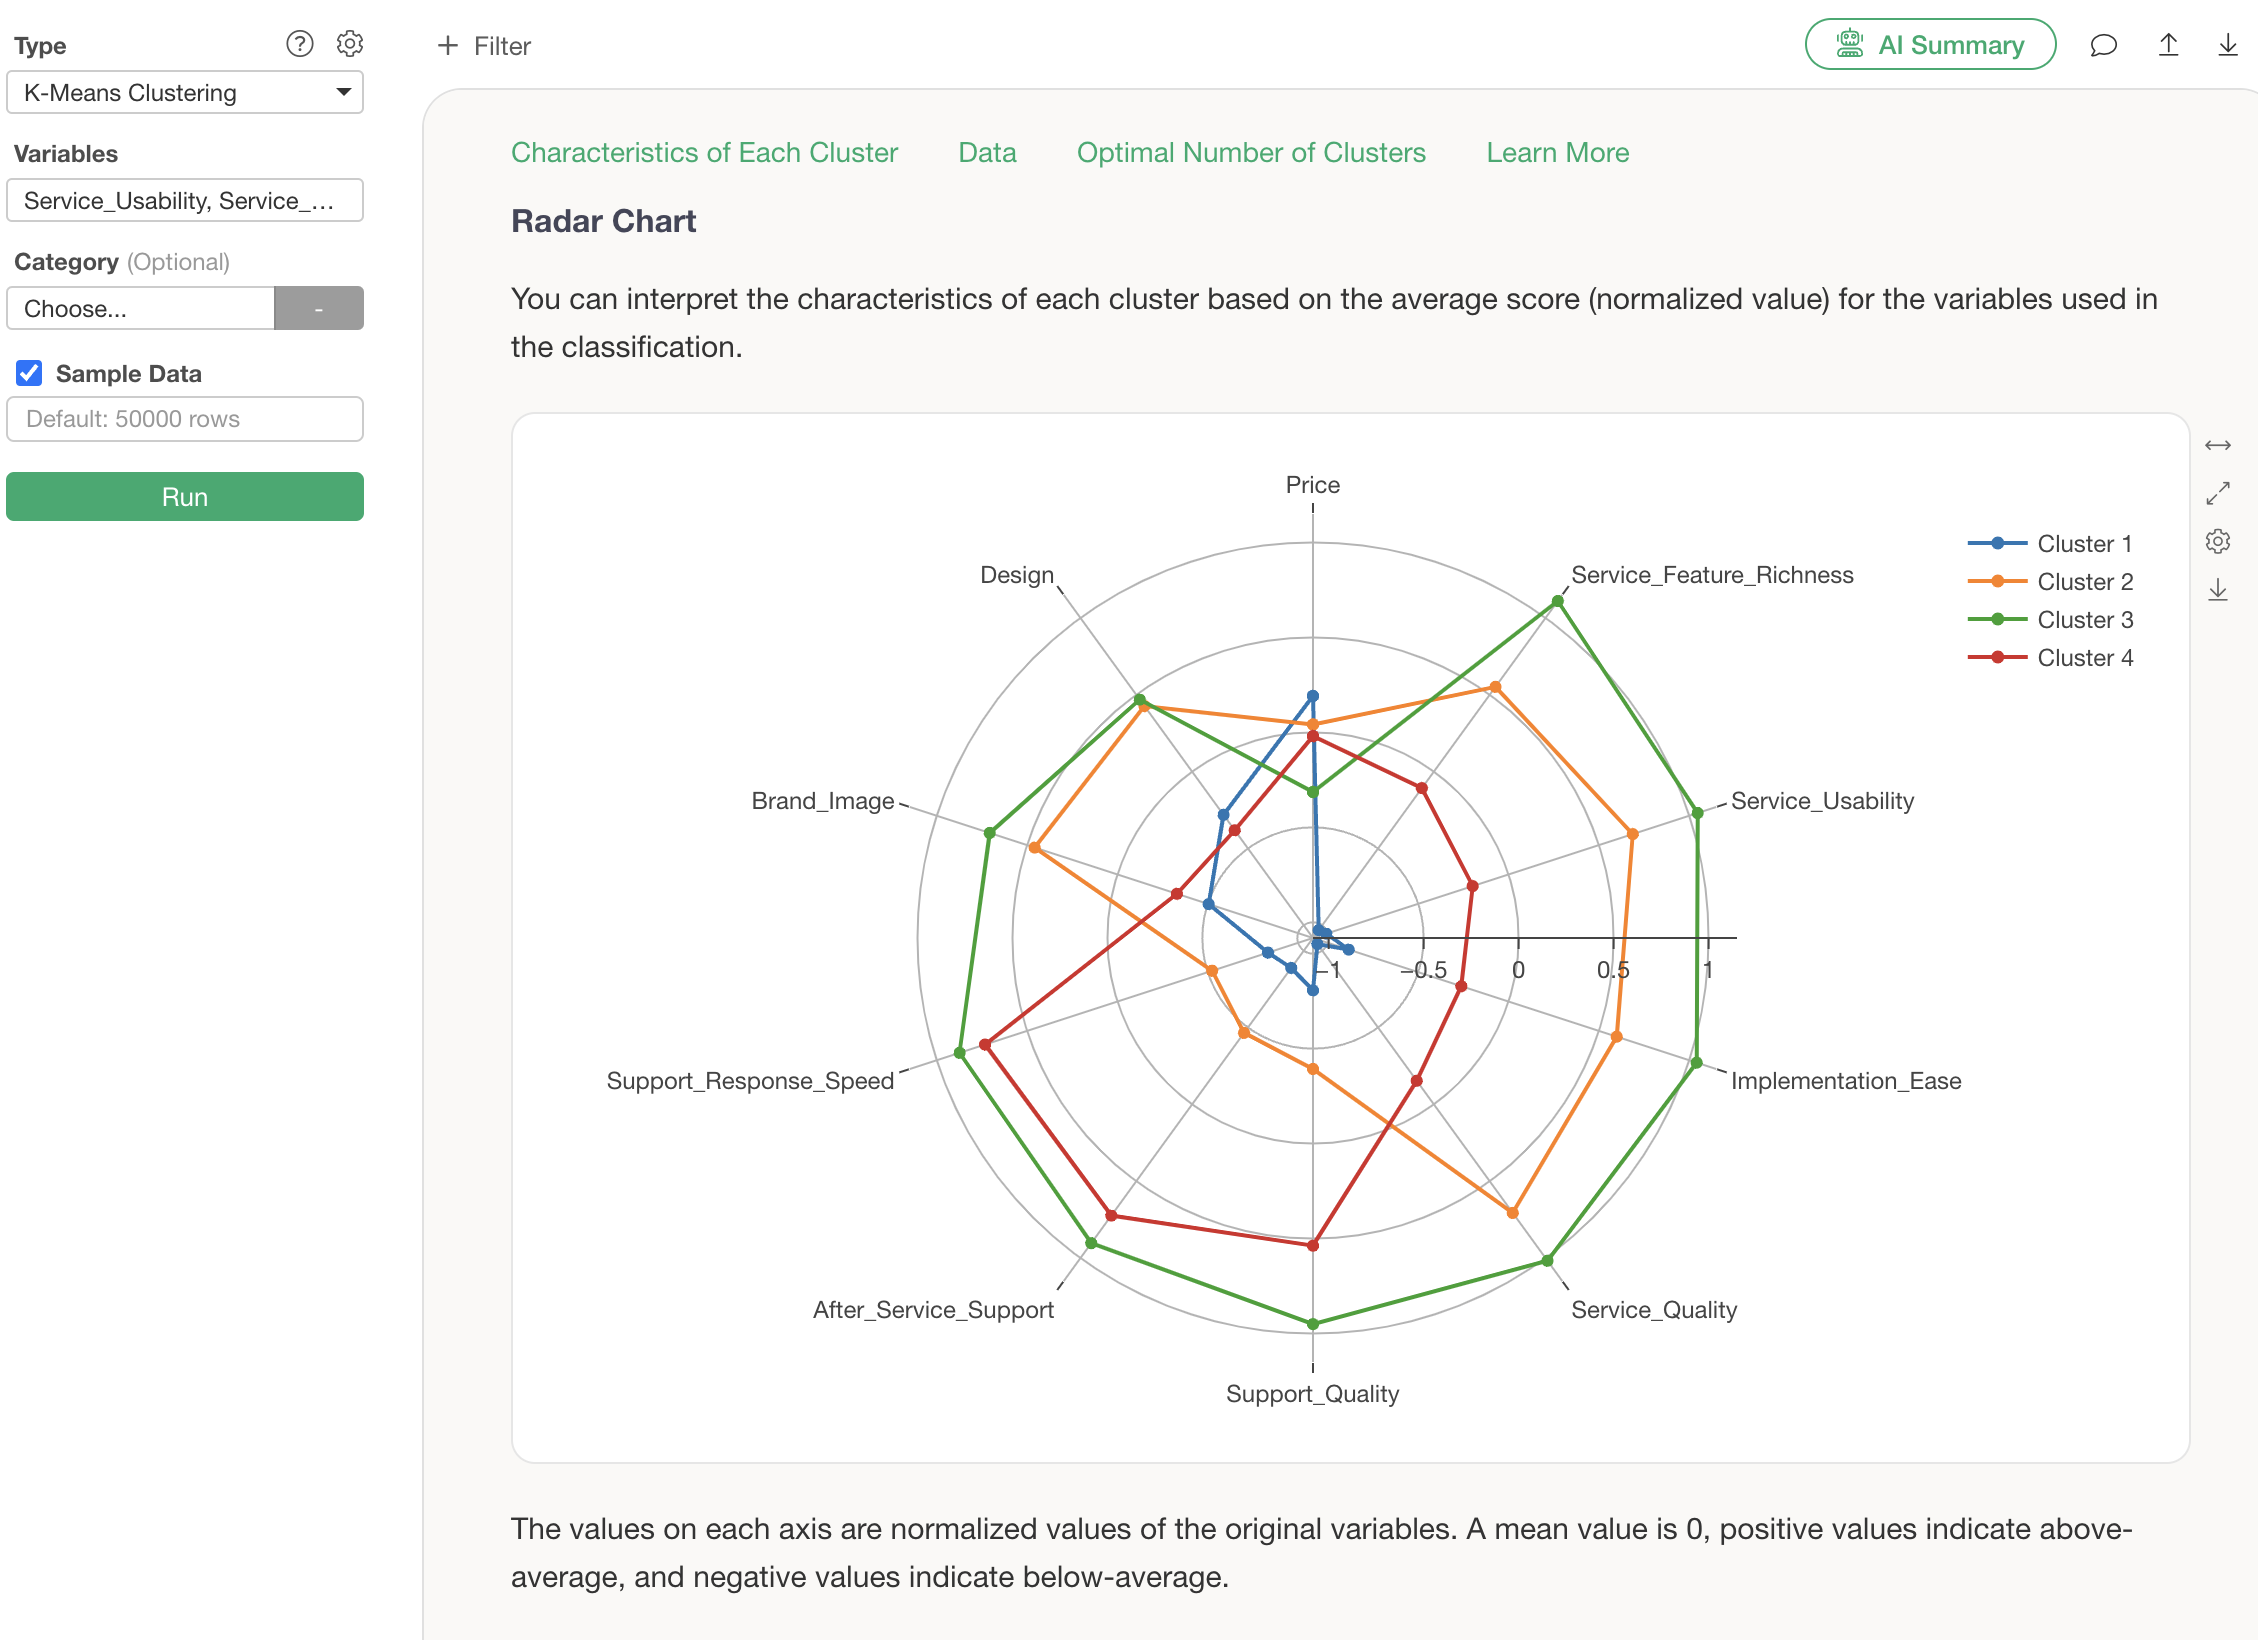
Task: Click the comment speech bubble icon
Action: pyautogui.click(x=2103, y=45)
